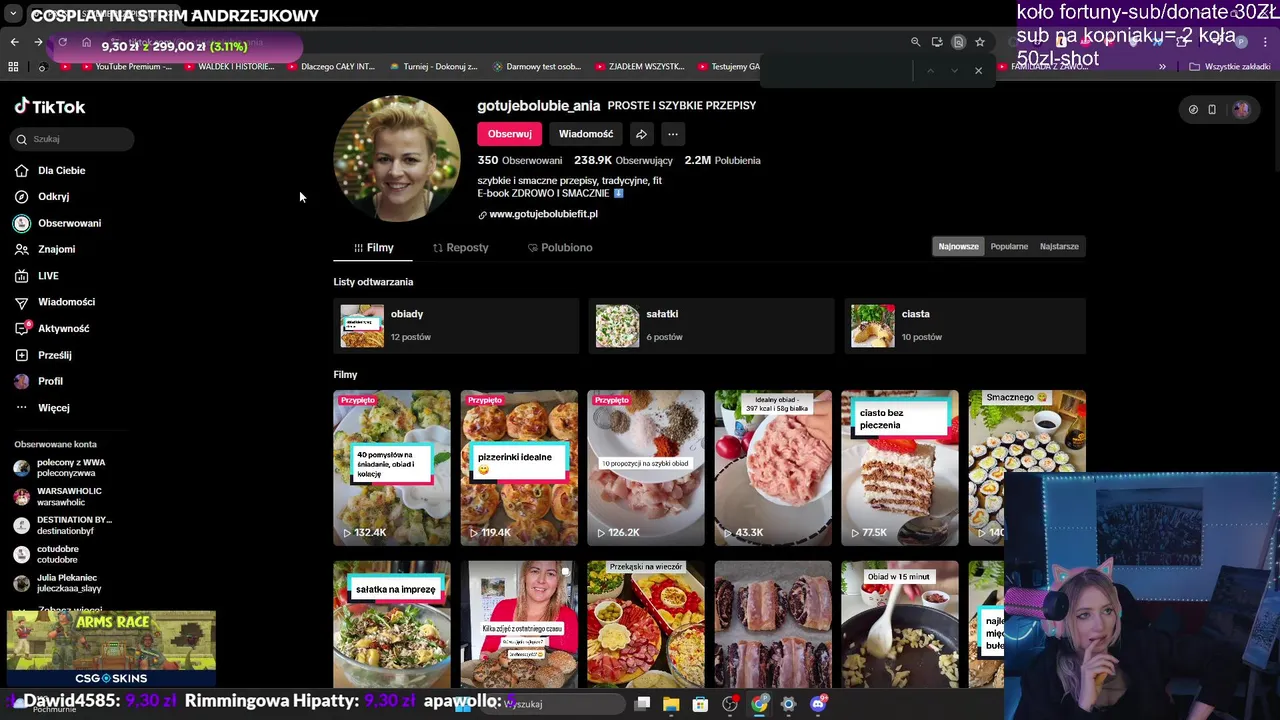Close the find bar with X
This screenshot has width=1280, height=720.
tap(978, 71)
